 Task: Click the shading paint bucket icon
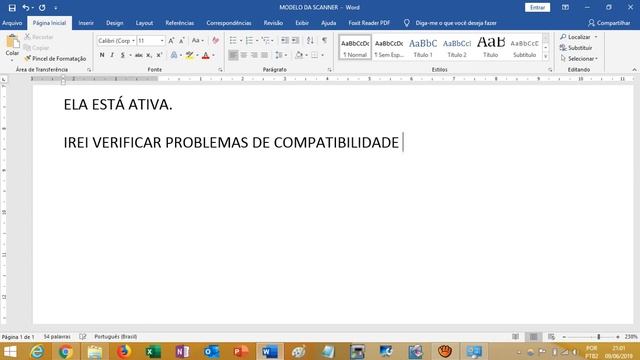(299, 55)
